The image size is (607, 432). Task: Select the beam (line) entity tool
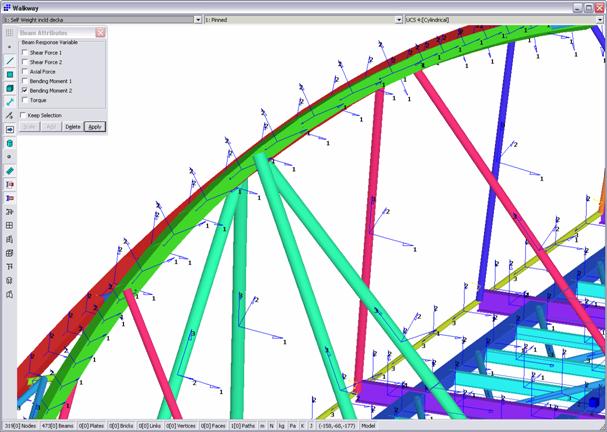pyautogui.click(x=9, y=60)
